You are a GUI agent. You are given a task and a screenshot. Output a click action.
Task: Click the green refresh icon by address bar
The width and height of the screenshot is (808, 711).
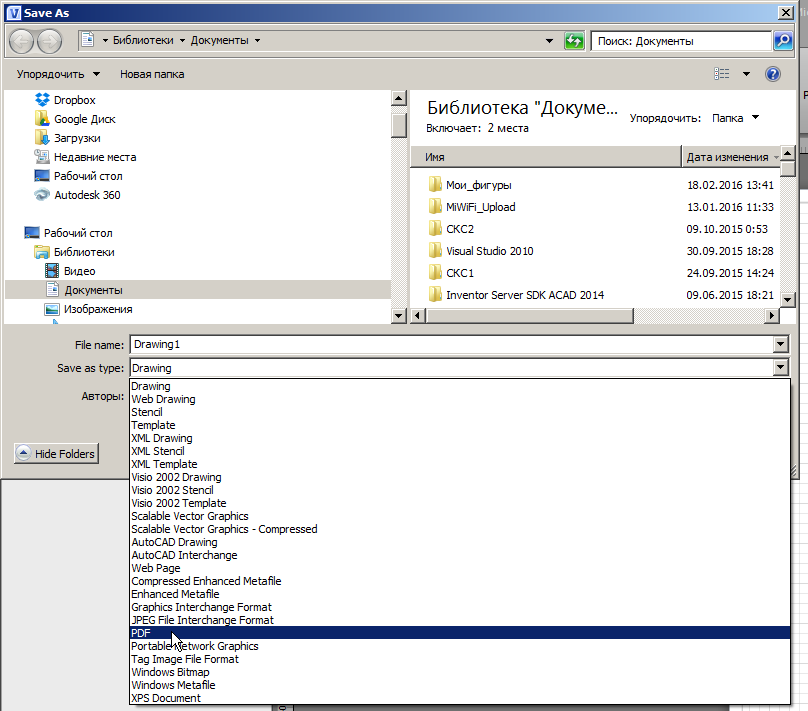click(574, 41)
